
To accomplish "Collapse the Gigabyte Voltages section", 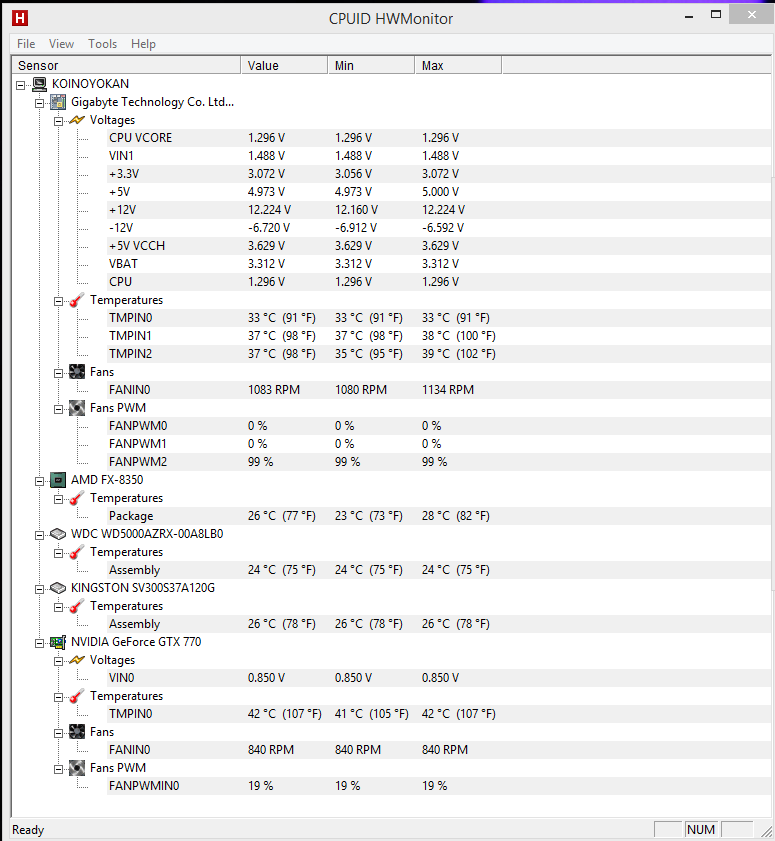I will (58, 121).
